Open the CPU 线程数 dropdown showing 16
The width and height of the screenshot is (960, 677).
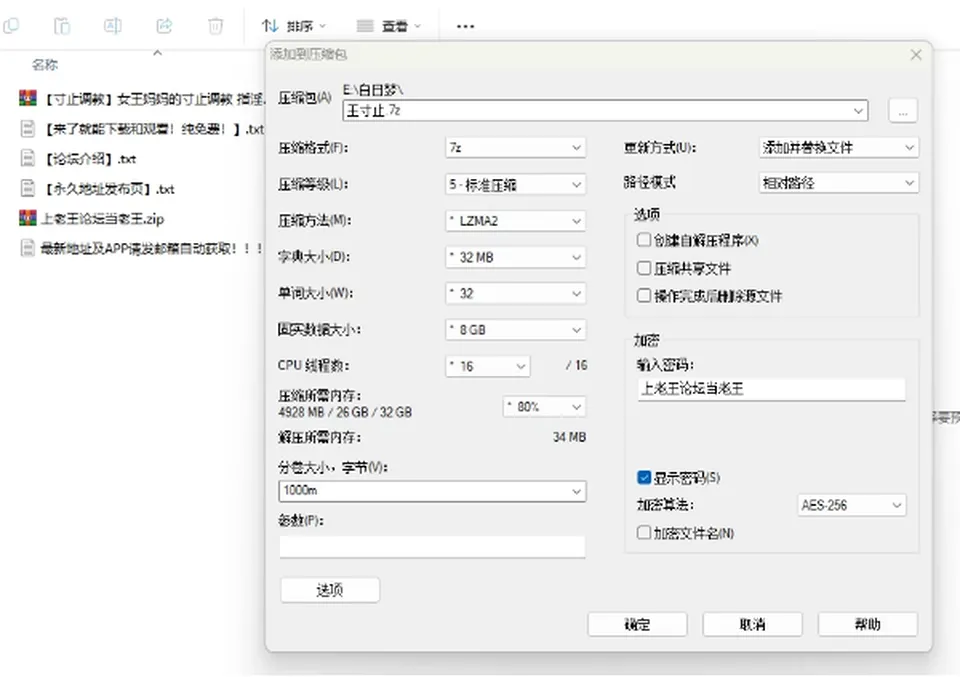488,366
